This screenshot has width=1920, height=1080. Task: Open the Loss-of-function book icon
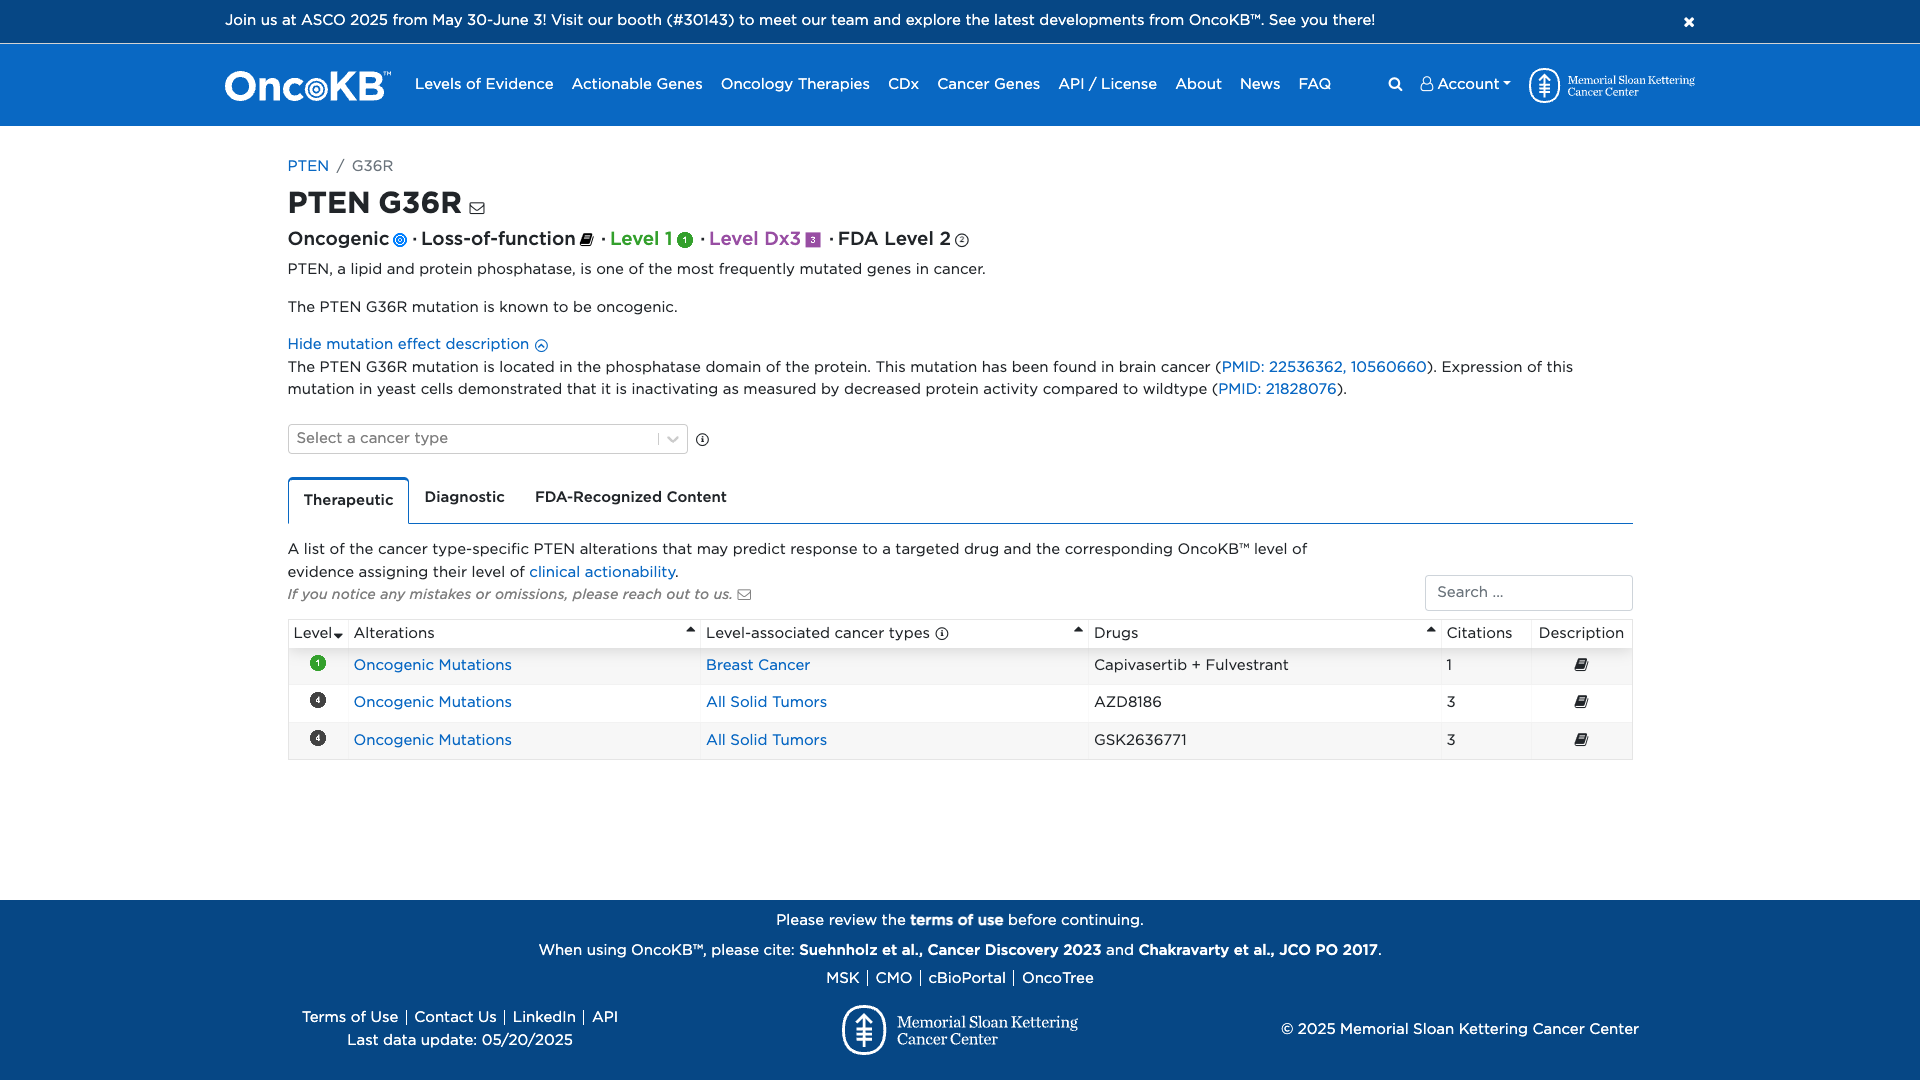tap(587, 240)
